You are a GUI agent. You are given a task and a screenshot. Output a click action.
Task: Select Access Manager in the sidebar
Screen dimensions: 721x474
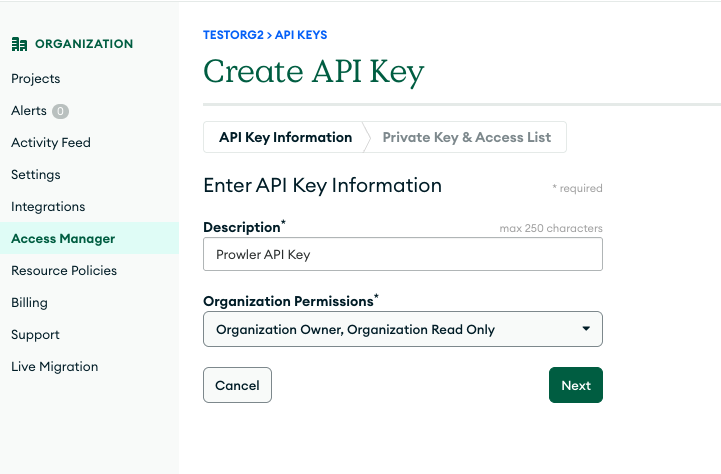[x=89, y=238]
